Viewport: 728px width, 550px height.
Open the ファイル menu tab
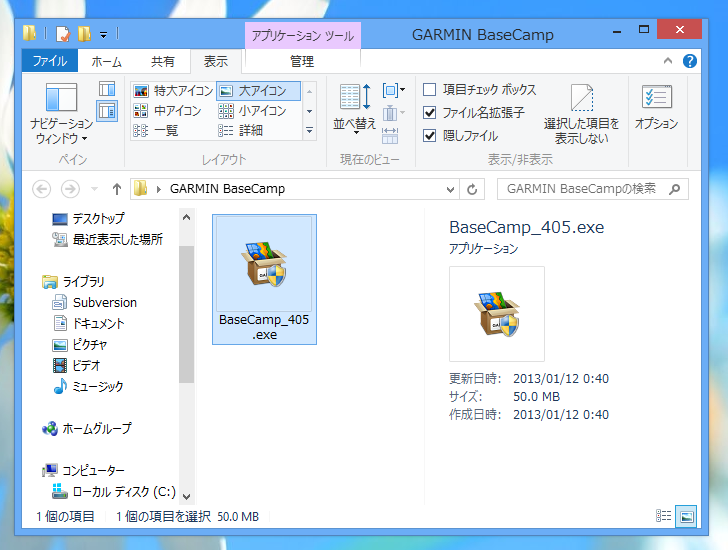click(x=50, y=61)
